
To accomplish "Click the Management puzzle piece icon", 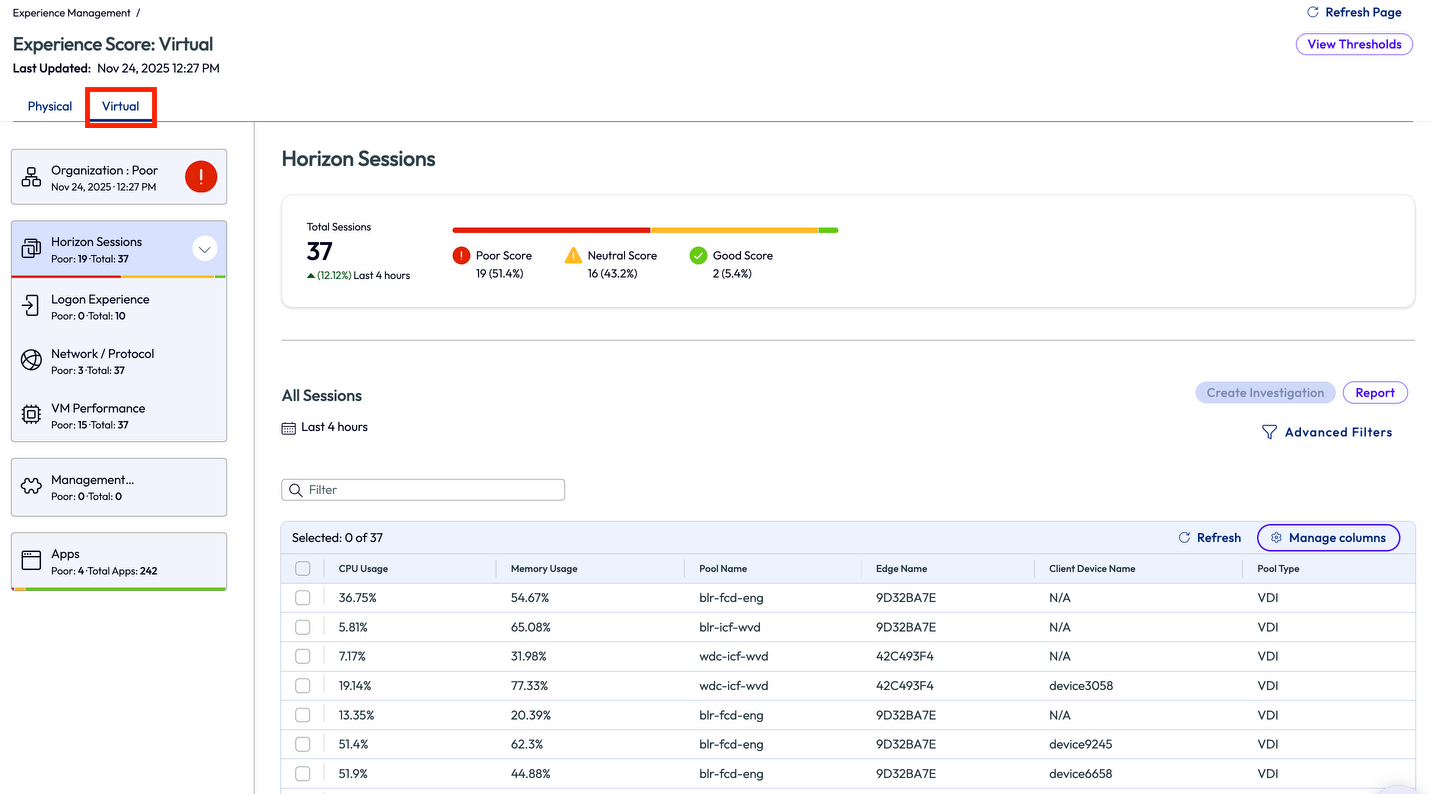I will click(x=31, y=487).
